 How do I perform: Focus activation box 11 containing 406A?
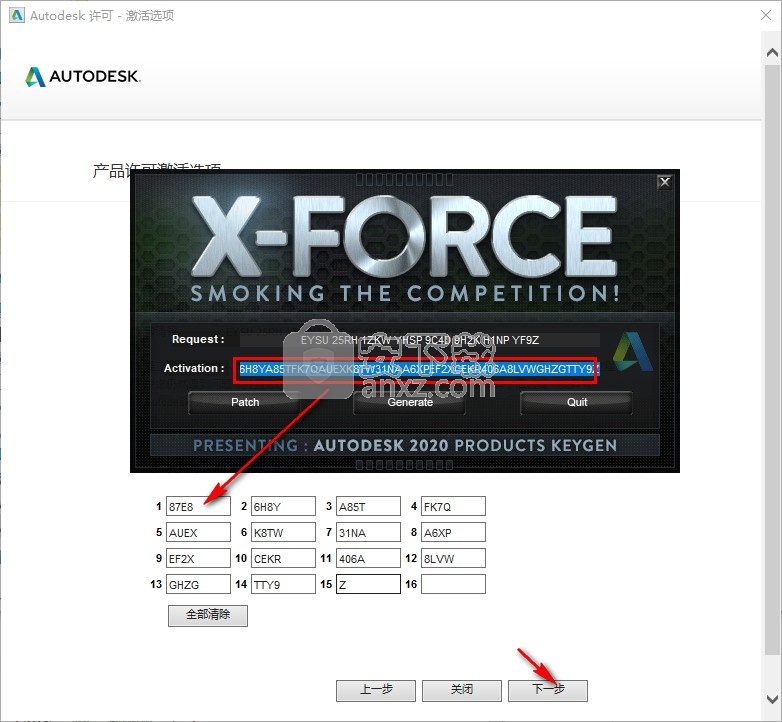point(368,558)
